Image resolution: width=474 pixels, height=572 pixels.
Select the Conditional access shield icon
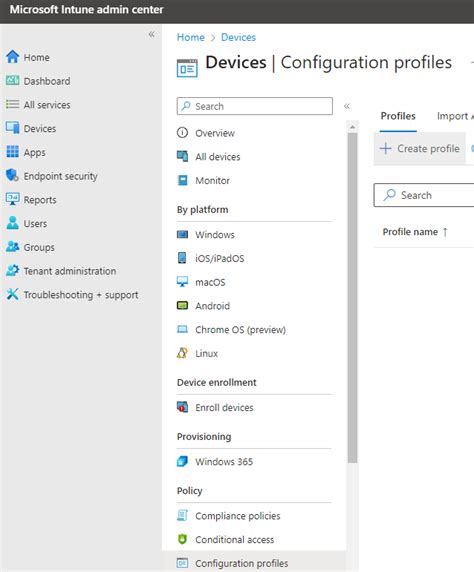182,539
